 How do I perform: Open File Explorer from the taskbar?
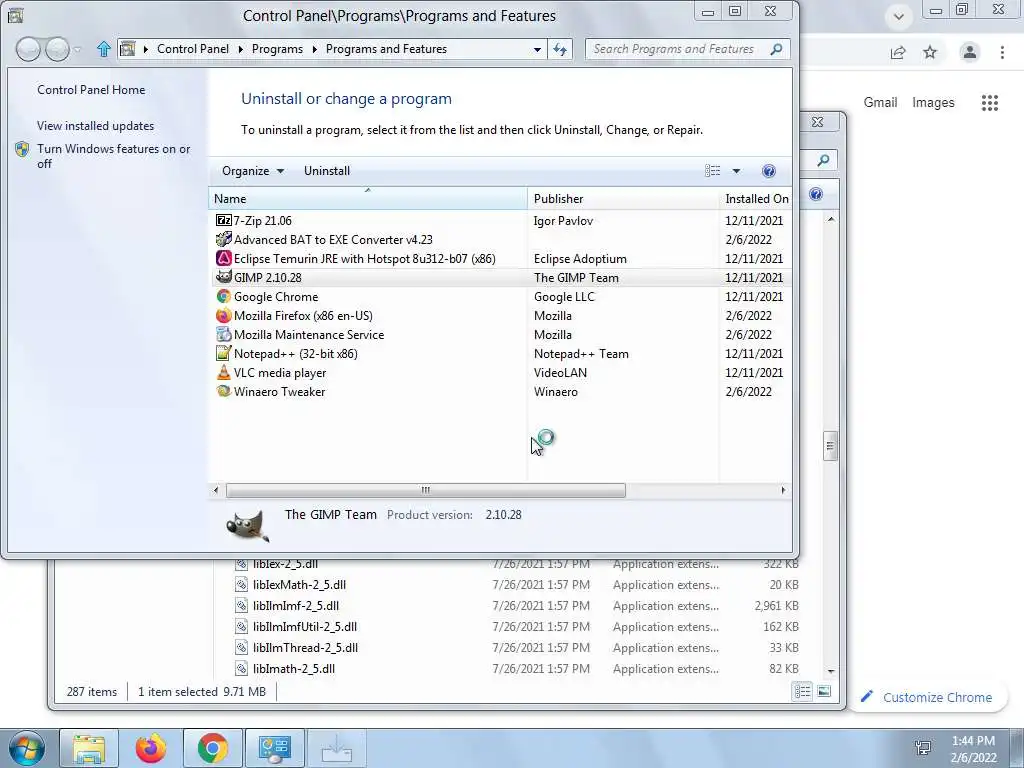(89, 748)
